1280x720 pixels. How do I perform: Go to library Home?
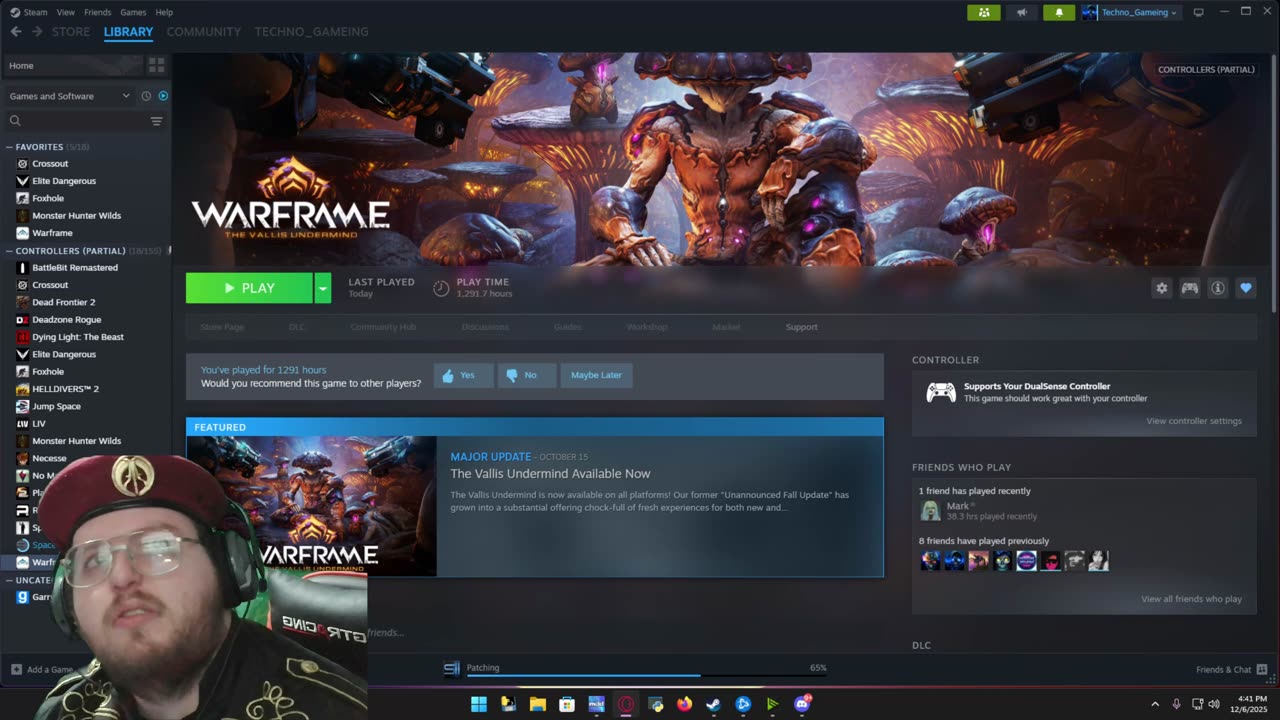pyautogui.click(x=74, y=65)
